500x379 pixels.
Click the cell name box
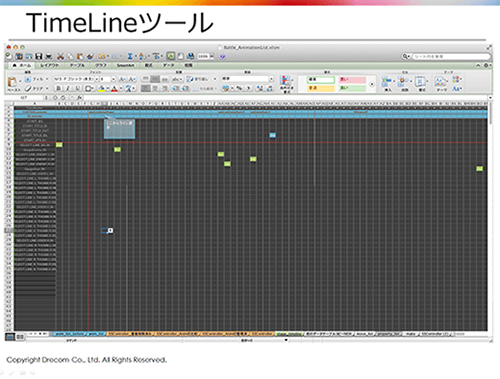[x=24, y=98]
